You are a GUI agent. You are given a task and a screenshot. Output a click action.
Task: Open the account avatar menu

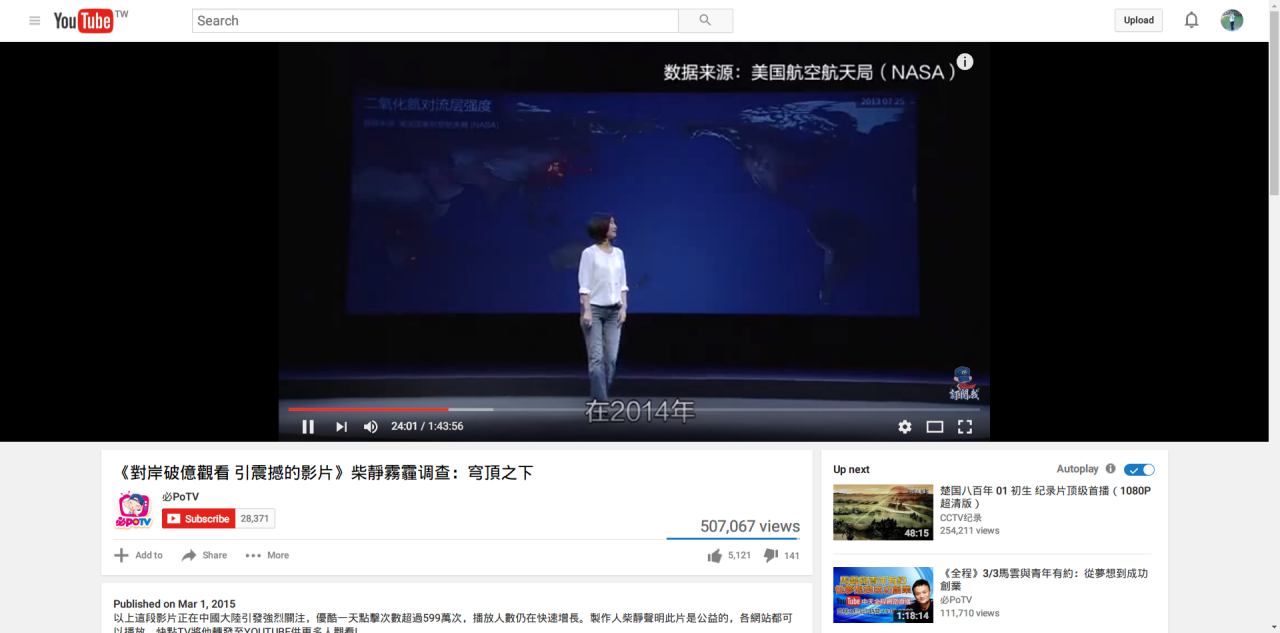tap(1231, 20)
